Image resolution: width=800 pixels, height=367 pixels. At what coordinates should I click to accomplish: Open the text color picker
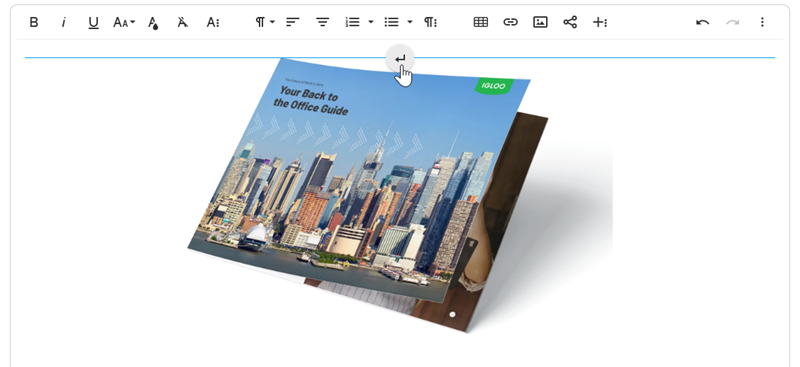pos(153,22)
